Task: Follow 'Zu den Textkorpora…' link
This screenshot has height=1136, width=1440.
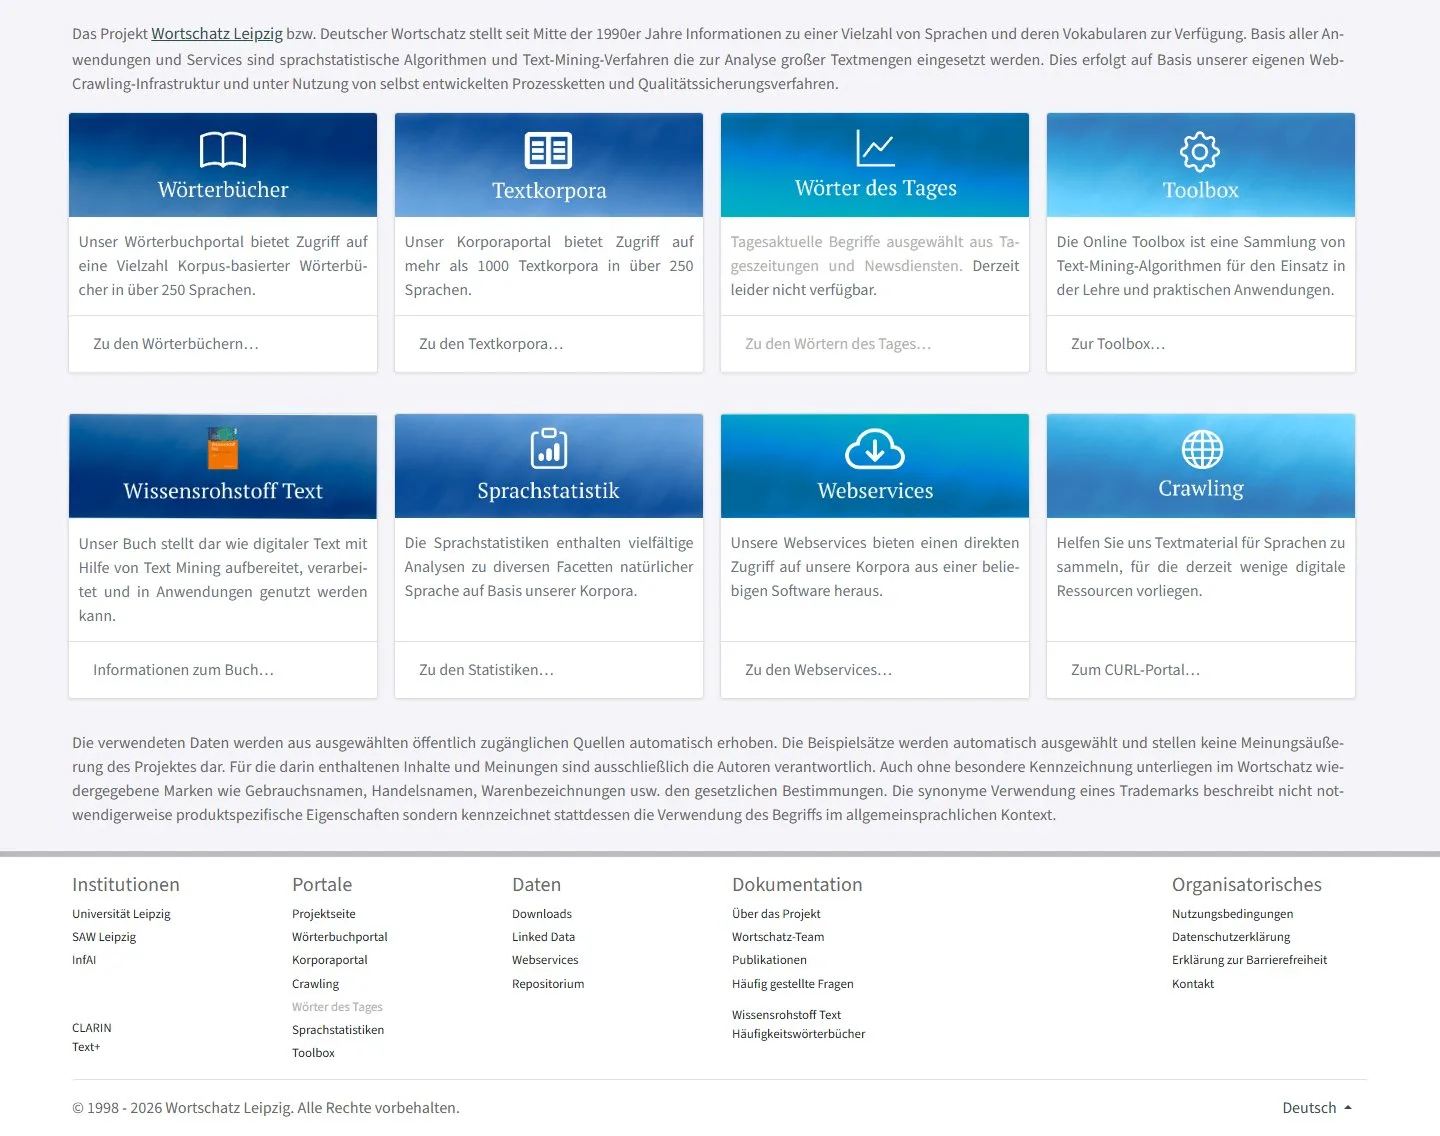Action: [x=491, y=344]
